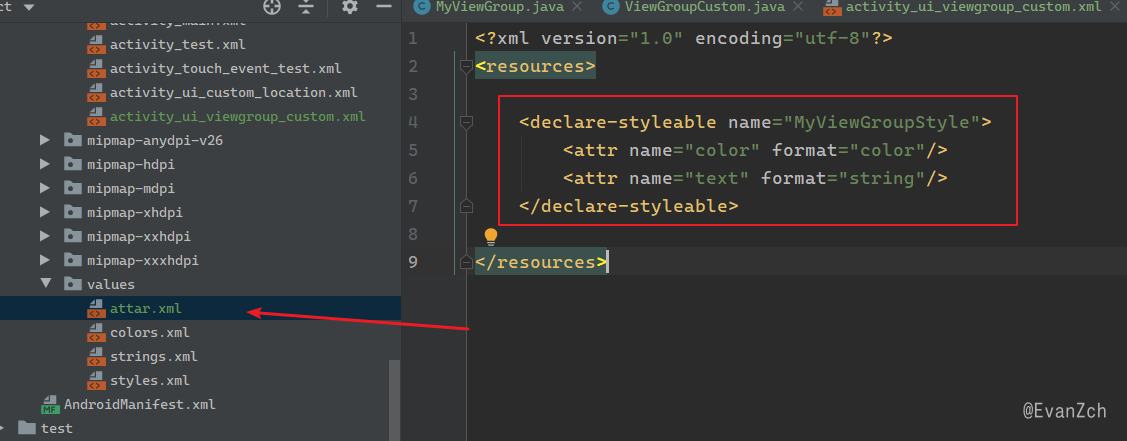
Task: Select styles.xml in the values folder
Action: pyautogui.click(x=150, y=380)
